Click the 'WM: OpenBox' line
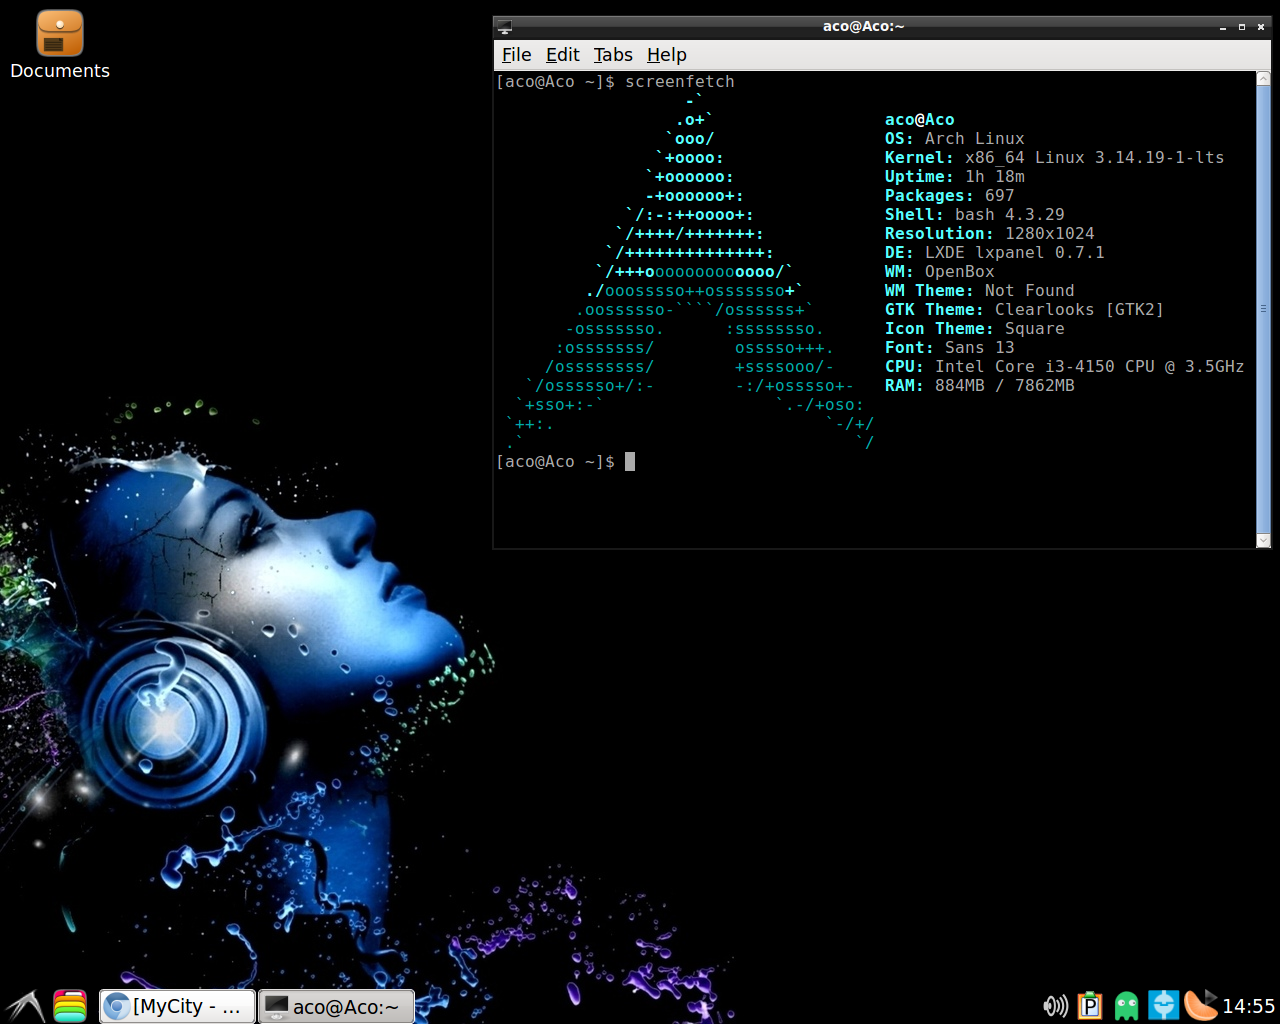 (940, 272)
